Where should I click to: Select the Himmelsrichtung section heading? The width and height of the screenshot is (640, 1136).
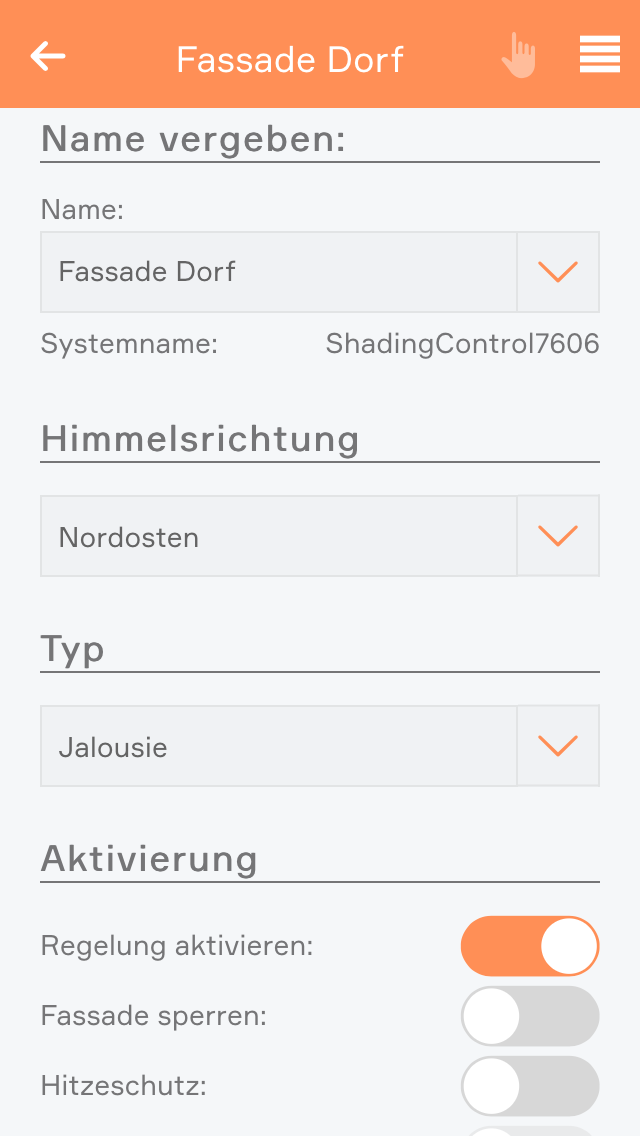click(x=200, y=439)
